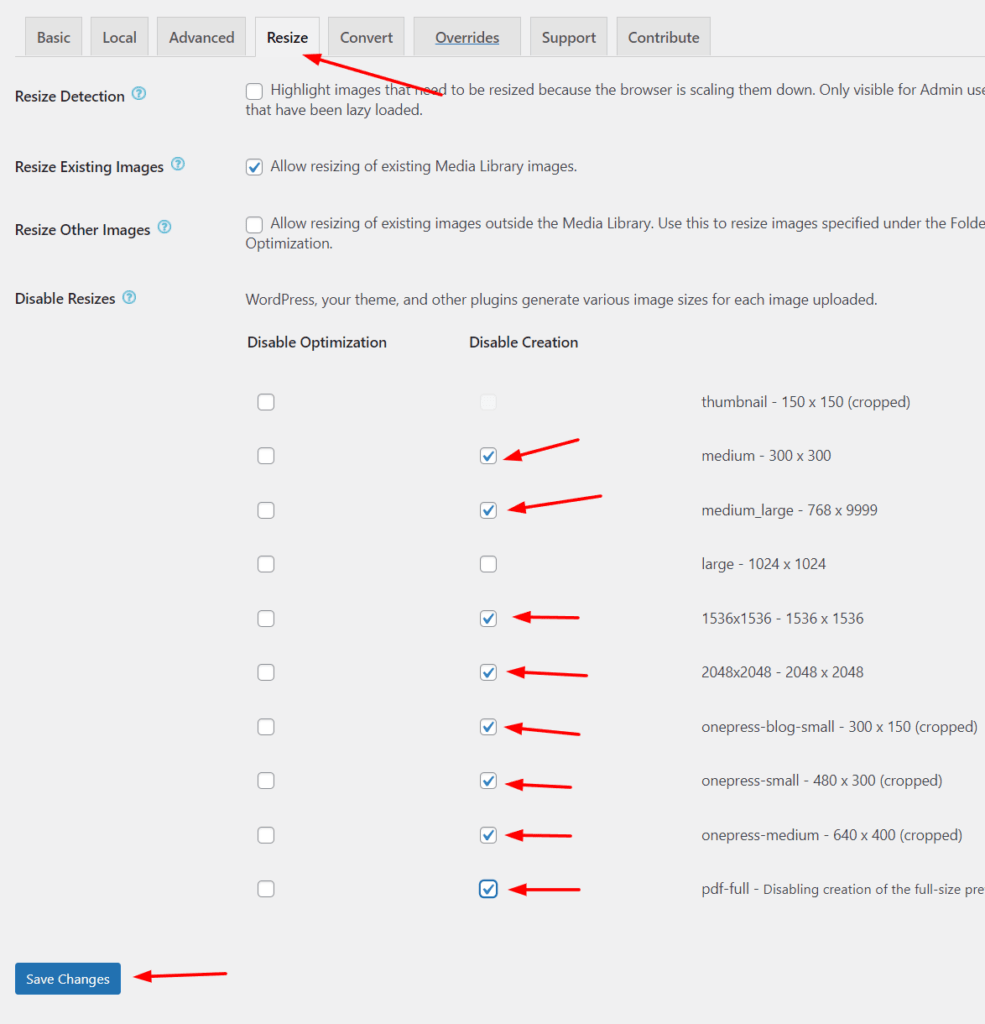Tick Disable Optimization for large 1024 x 1024
985x1024 pixels.
pyautogui.click(x=266, y=564)
